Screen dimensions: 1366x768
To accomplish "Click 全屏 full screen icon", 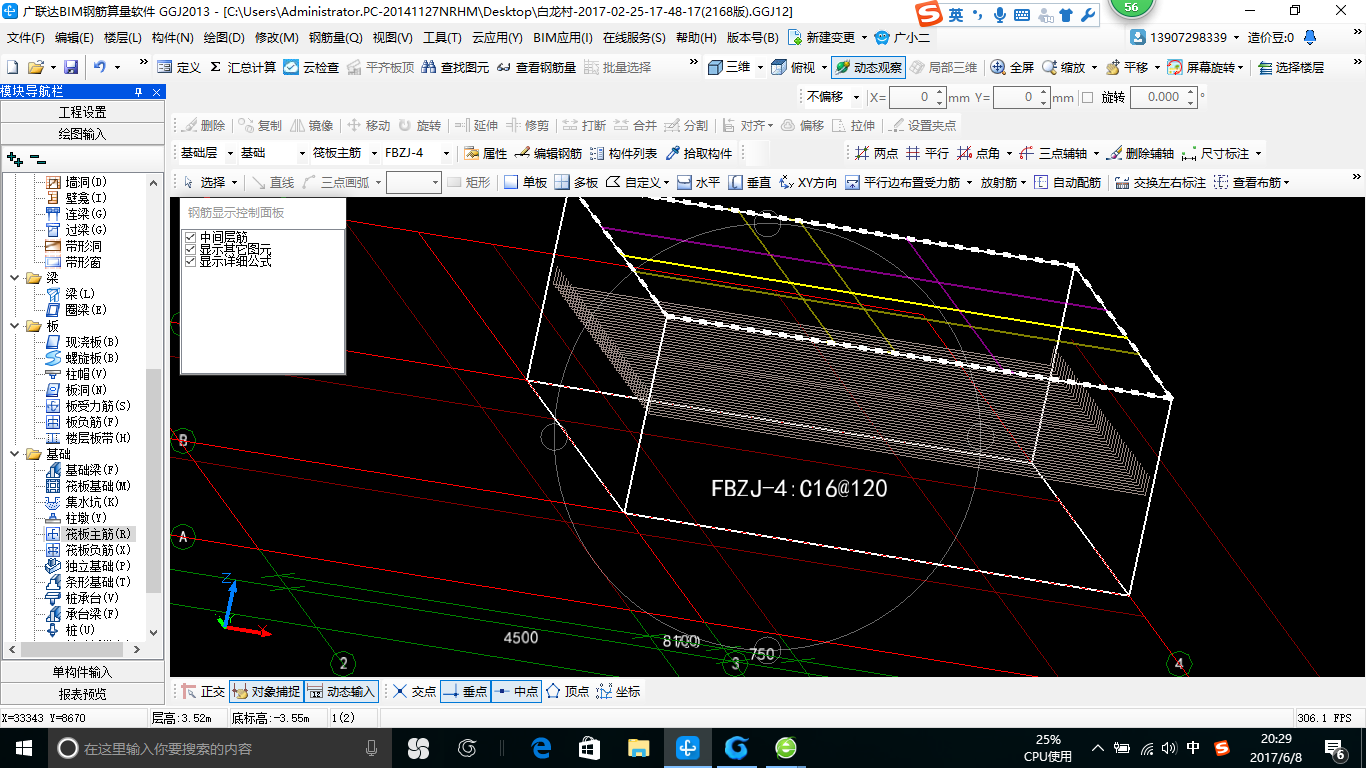I will tap(1012, 67).
